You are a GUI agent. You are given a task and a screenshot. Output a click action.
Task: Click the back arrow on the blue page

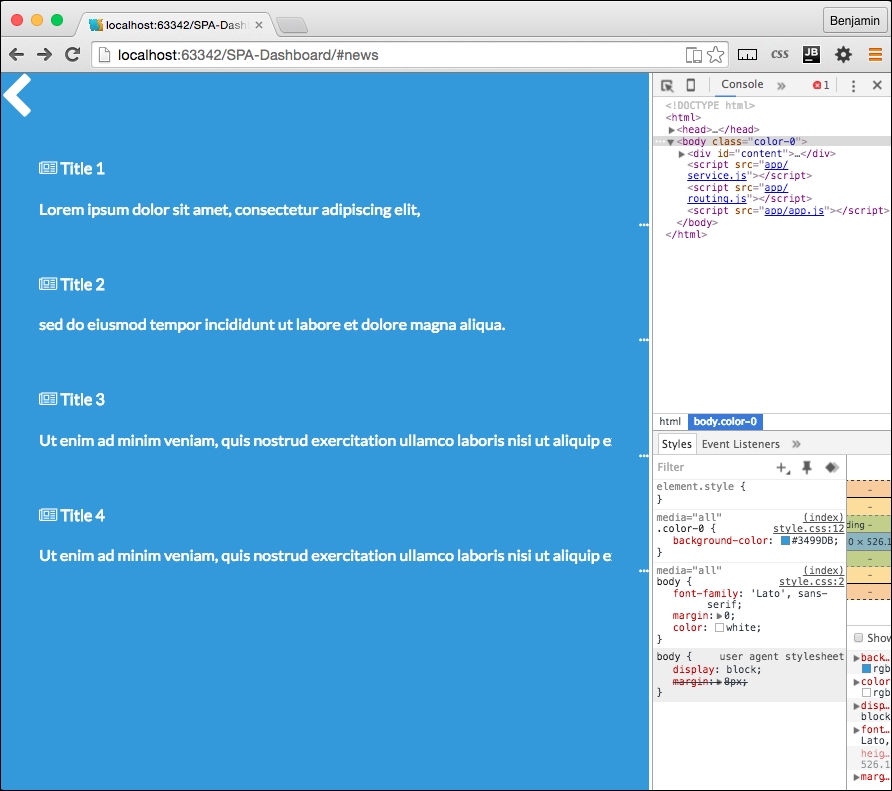[16, 97]
